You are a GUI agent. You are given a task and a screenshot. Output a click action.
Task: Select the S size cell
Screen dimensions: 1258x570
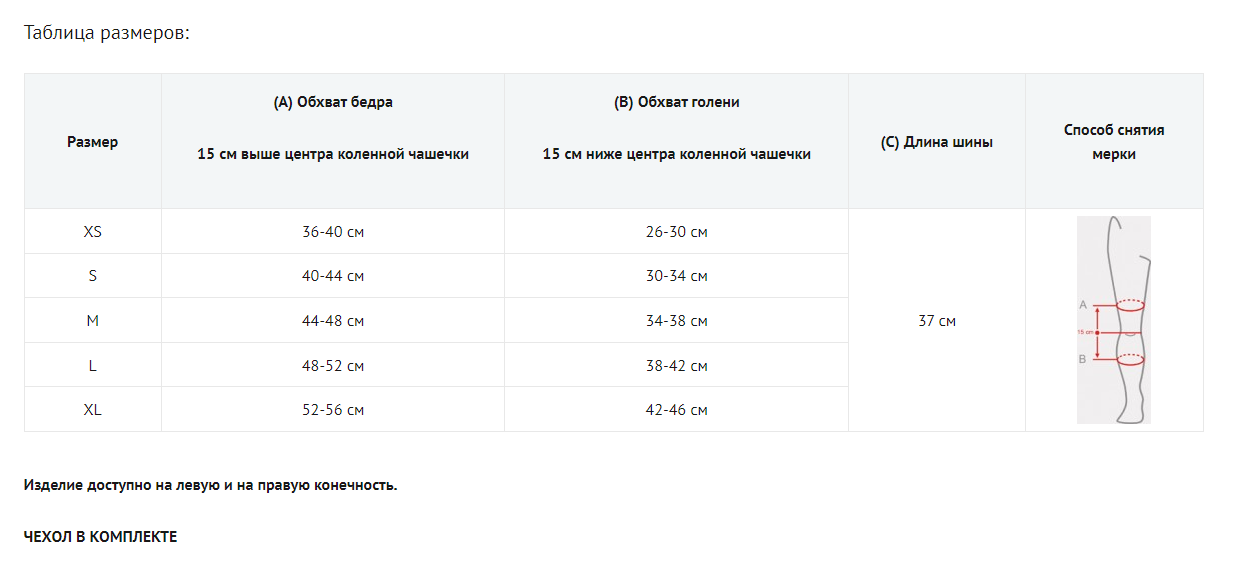point(93,276)
